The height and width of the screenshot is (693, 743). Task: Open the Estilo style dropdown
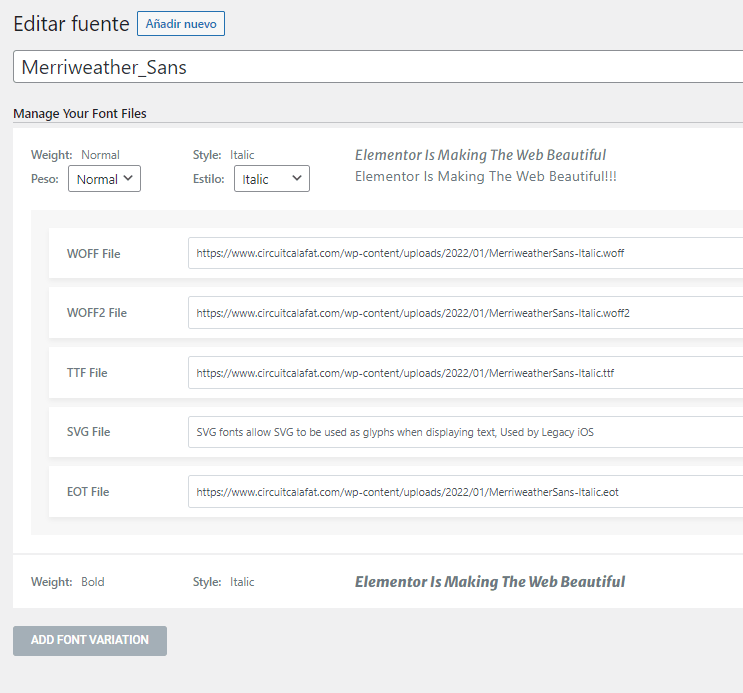tap(272, 179)
